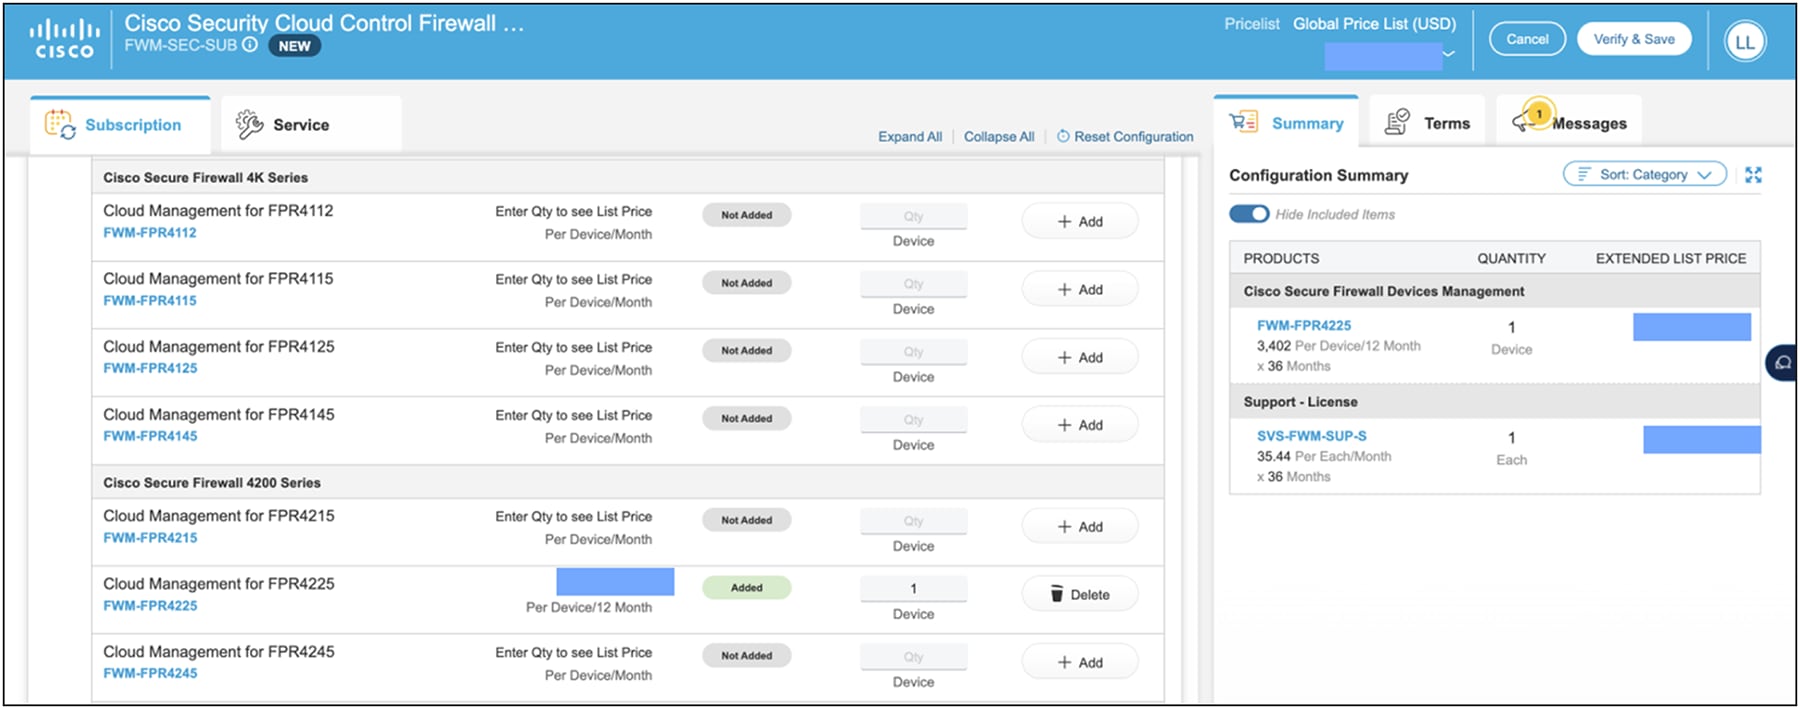Open info icon beside FWM-SEC-SUB
This screenshot has width=1800, height=709.
click(x=250, y=45)
